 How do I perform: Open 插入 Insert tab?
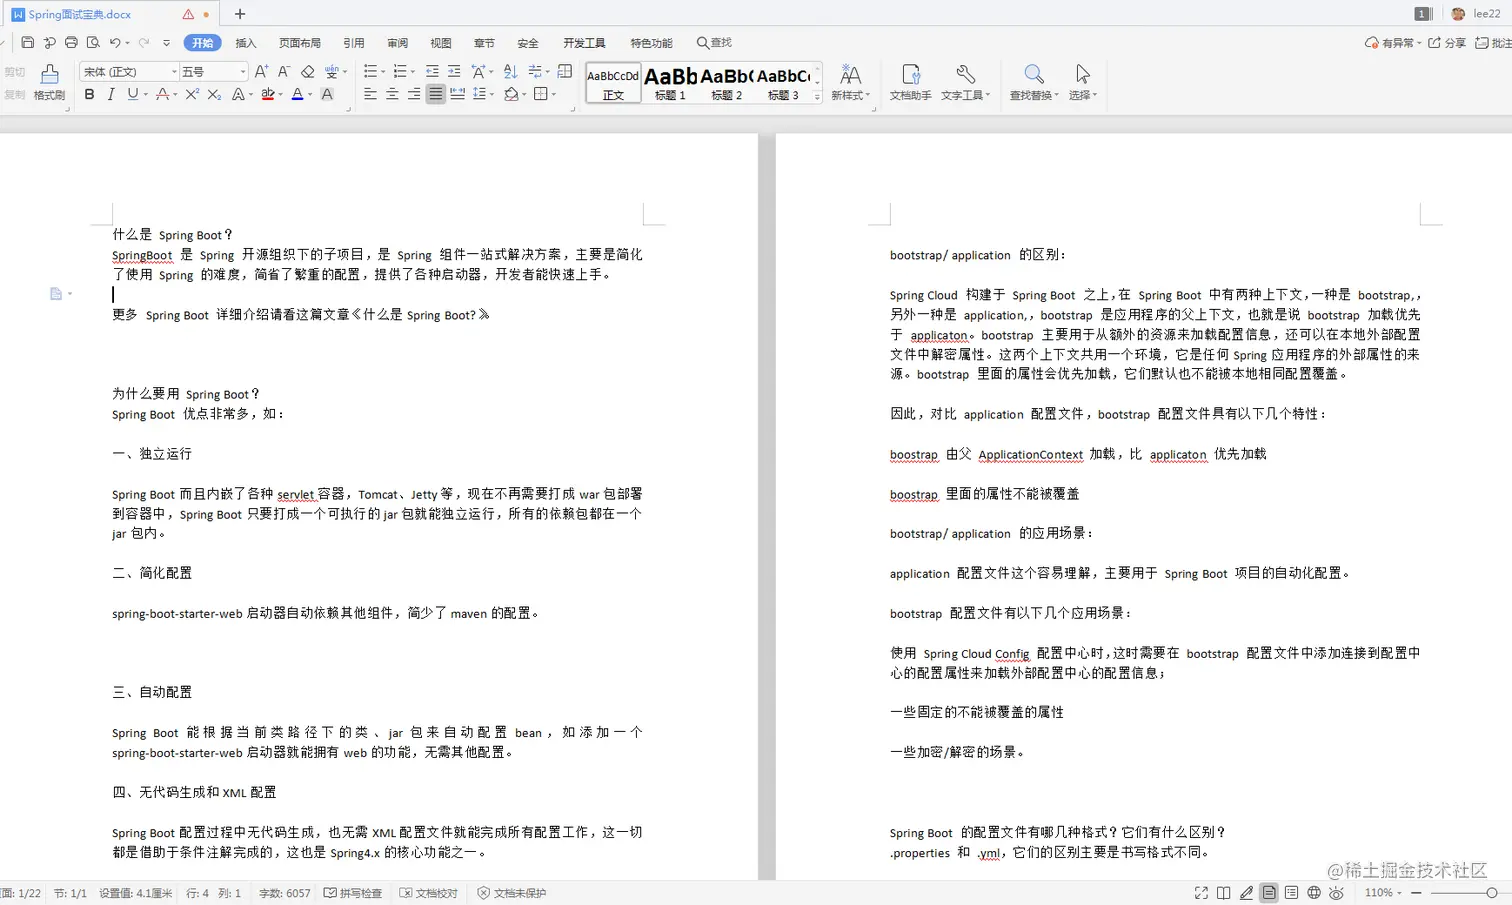[246, 43]
